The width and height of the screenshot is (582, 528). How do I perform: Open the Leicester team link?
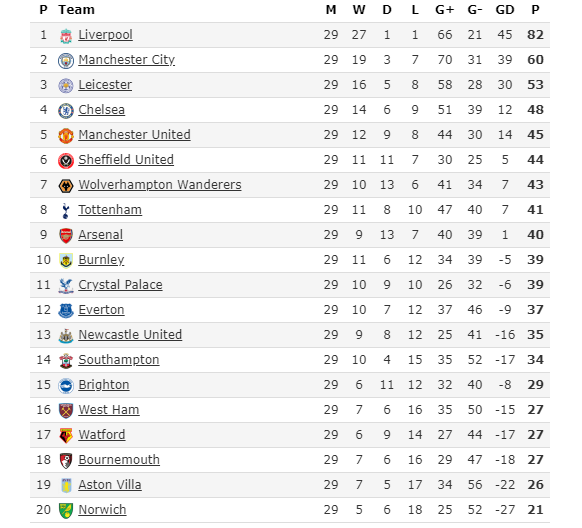(105, 85)
